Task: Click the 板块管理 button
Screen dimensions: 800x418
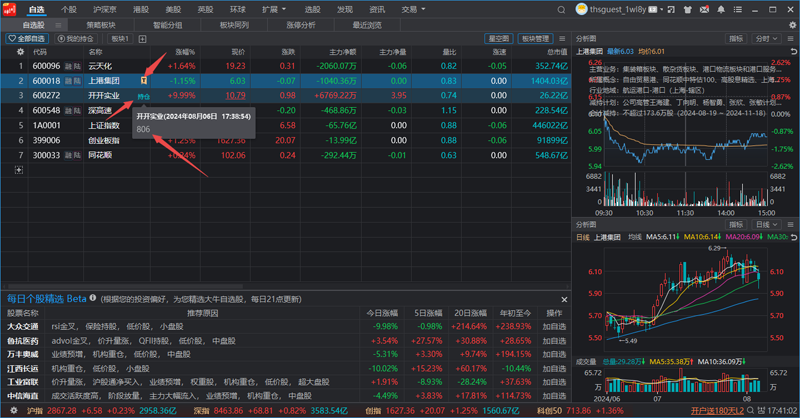Action: (535, 39)
